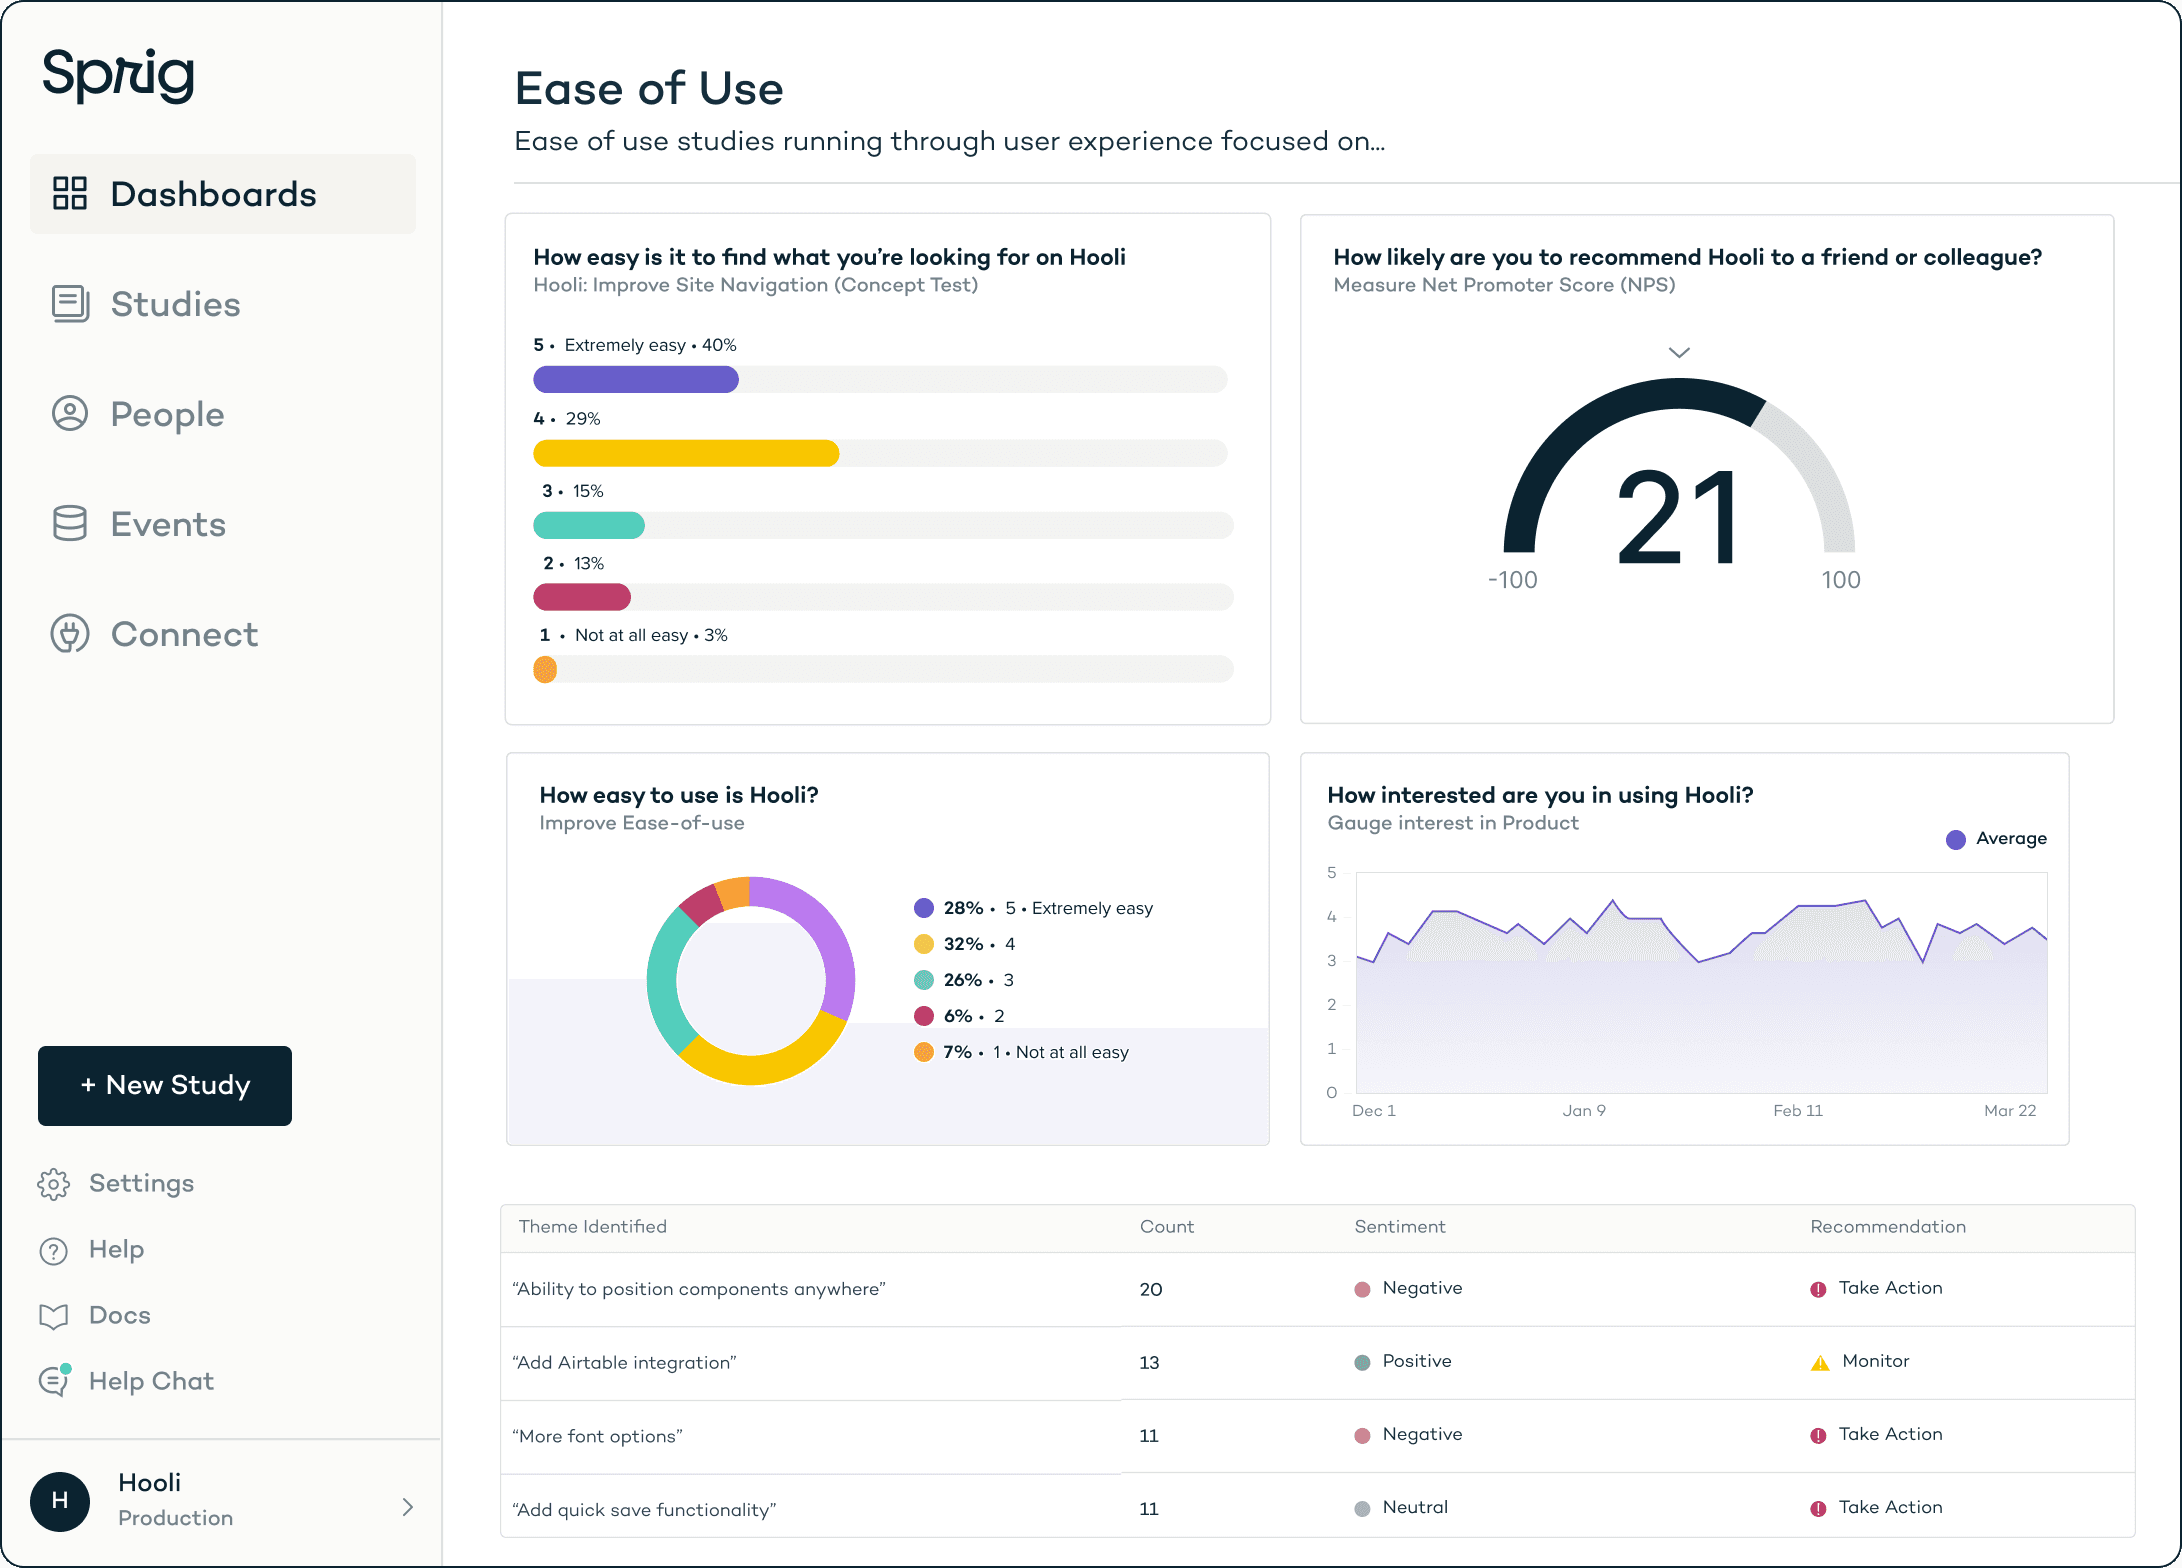Click the Connect plug icon

[x=70, y=633]
